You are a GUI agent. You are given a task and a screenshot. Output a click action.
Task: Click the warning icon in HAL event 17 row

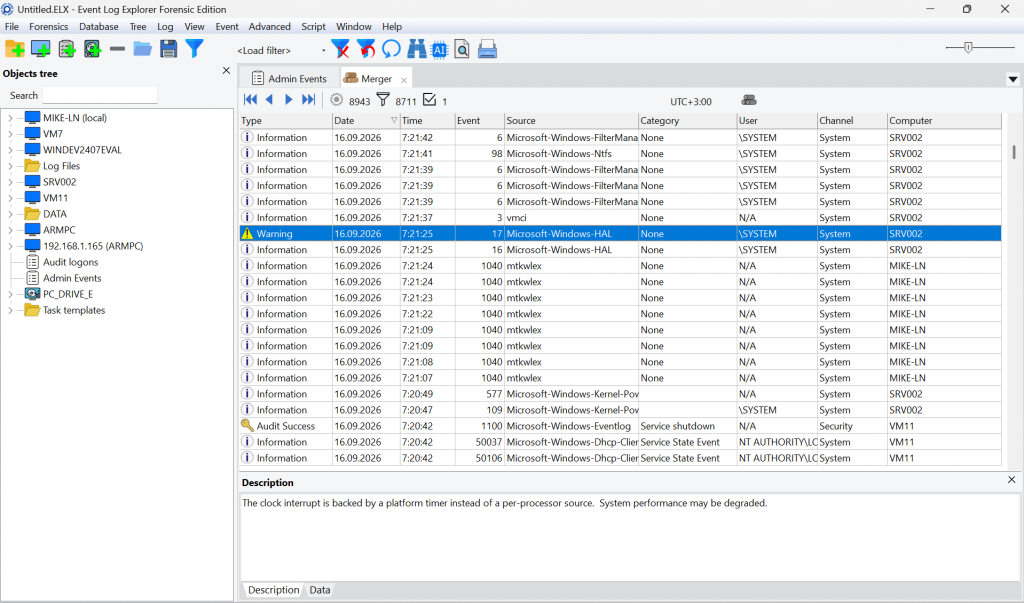pyautogui.click(x=247, y=233)
